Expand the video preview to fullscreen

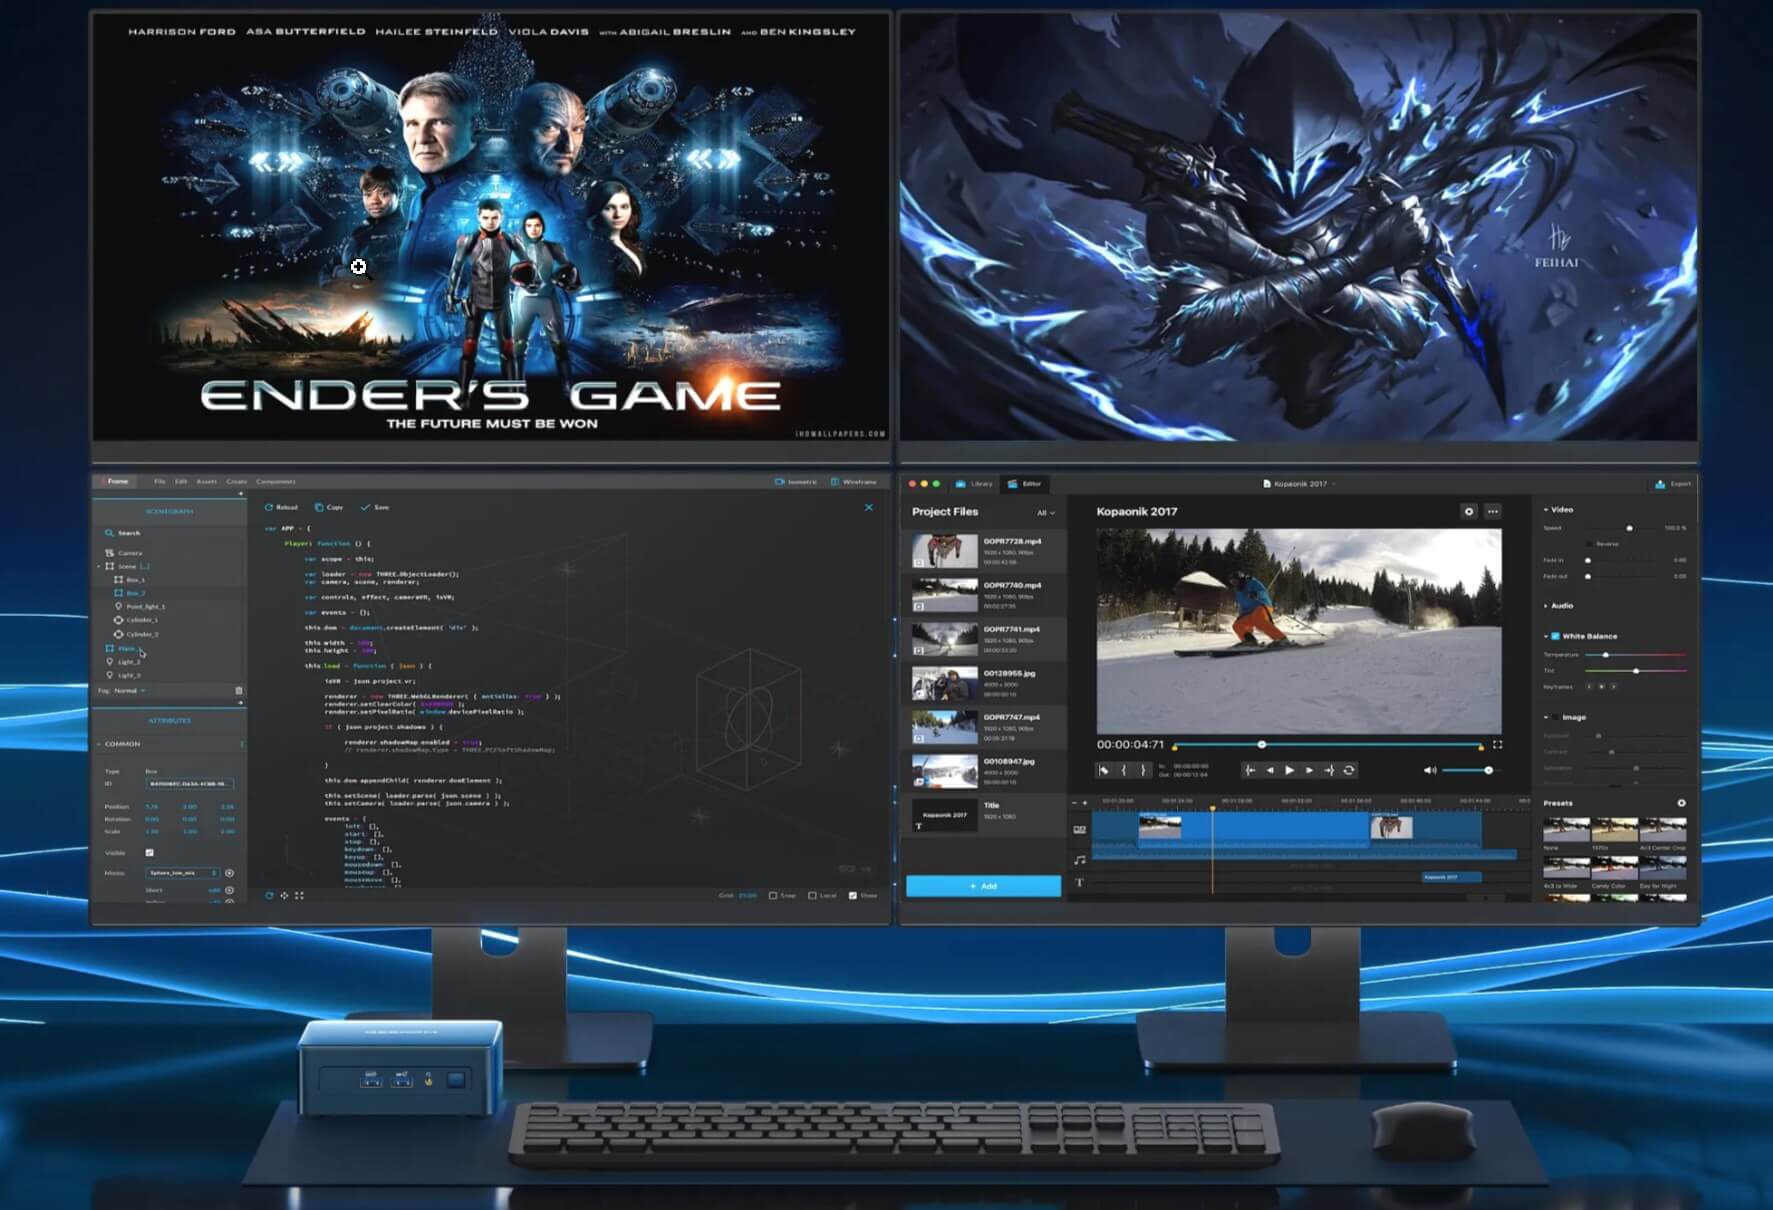click(1497, 744)
